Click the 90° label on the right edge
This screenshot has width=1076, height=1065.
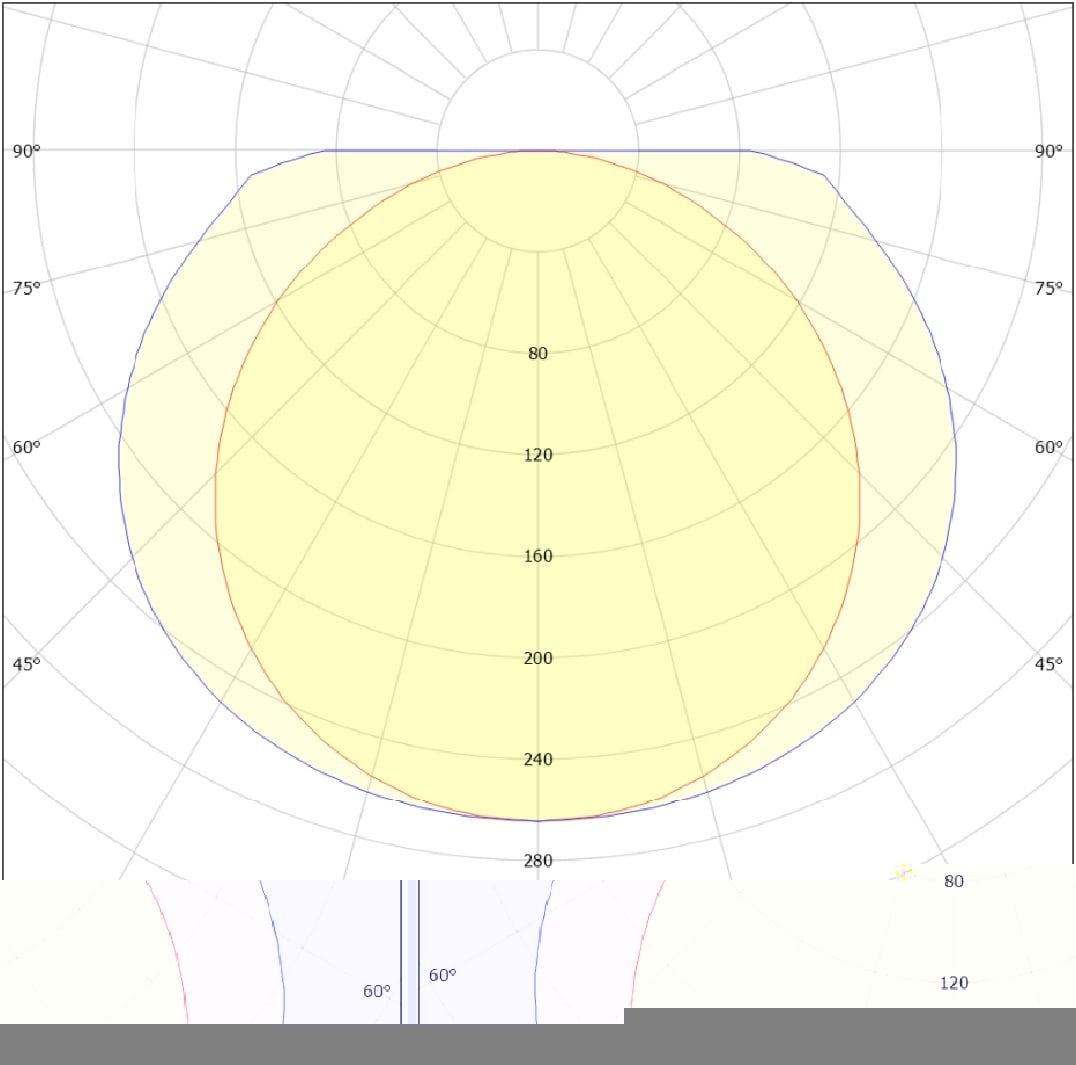coord(1049,151)
